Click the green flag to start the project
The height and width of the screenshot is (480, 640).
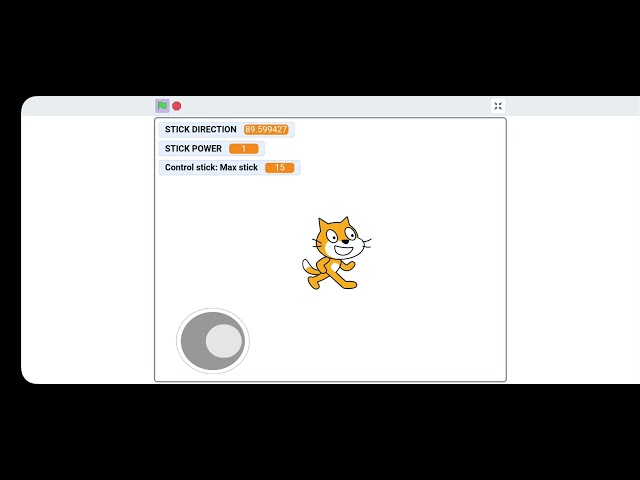[162, 106]
